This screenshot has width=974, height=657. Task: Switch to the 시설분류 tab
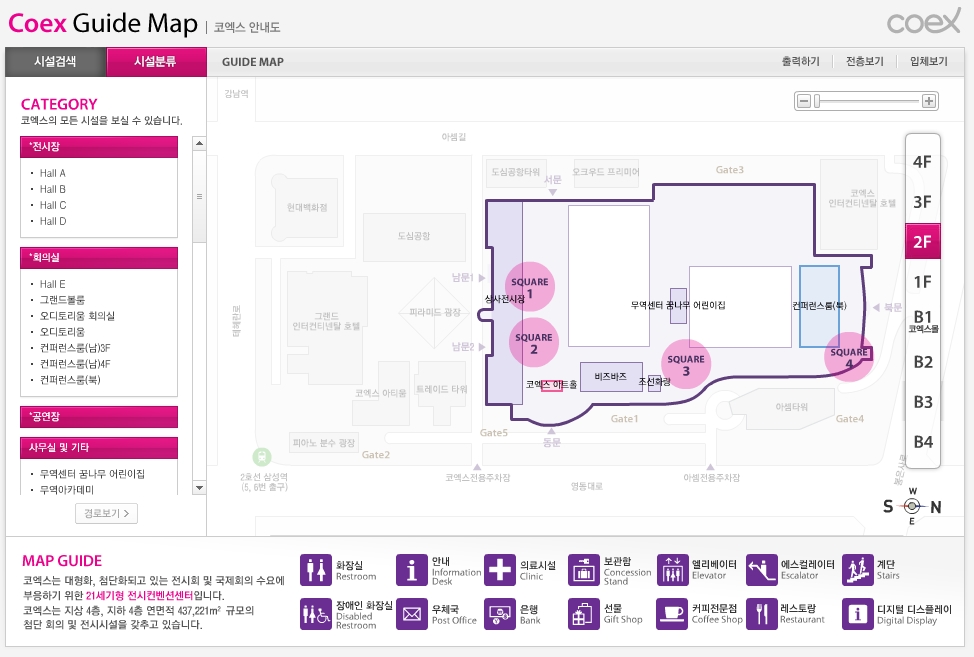click(x=157, y=61)
